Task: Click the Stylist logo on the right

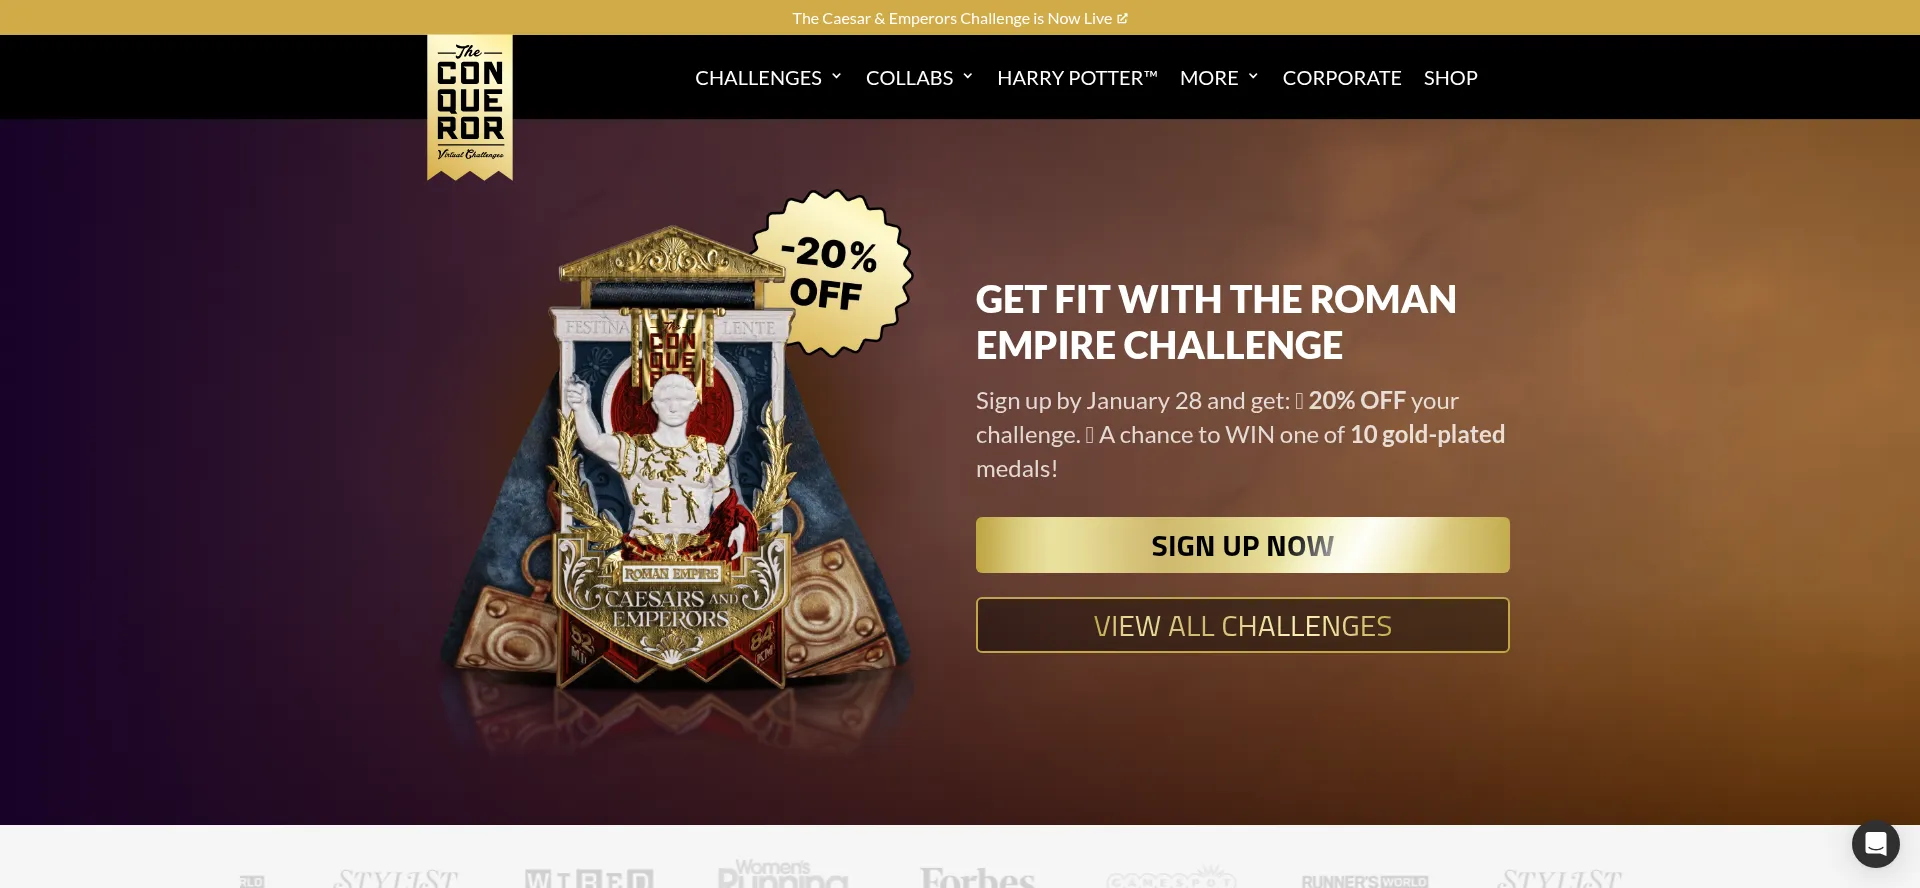Action: (x=1559, y=879)
